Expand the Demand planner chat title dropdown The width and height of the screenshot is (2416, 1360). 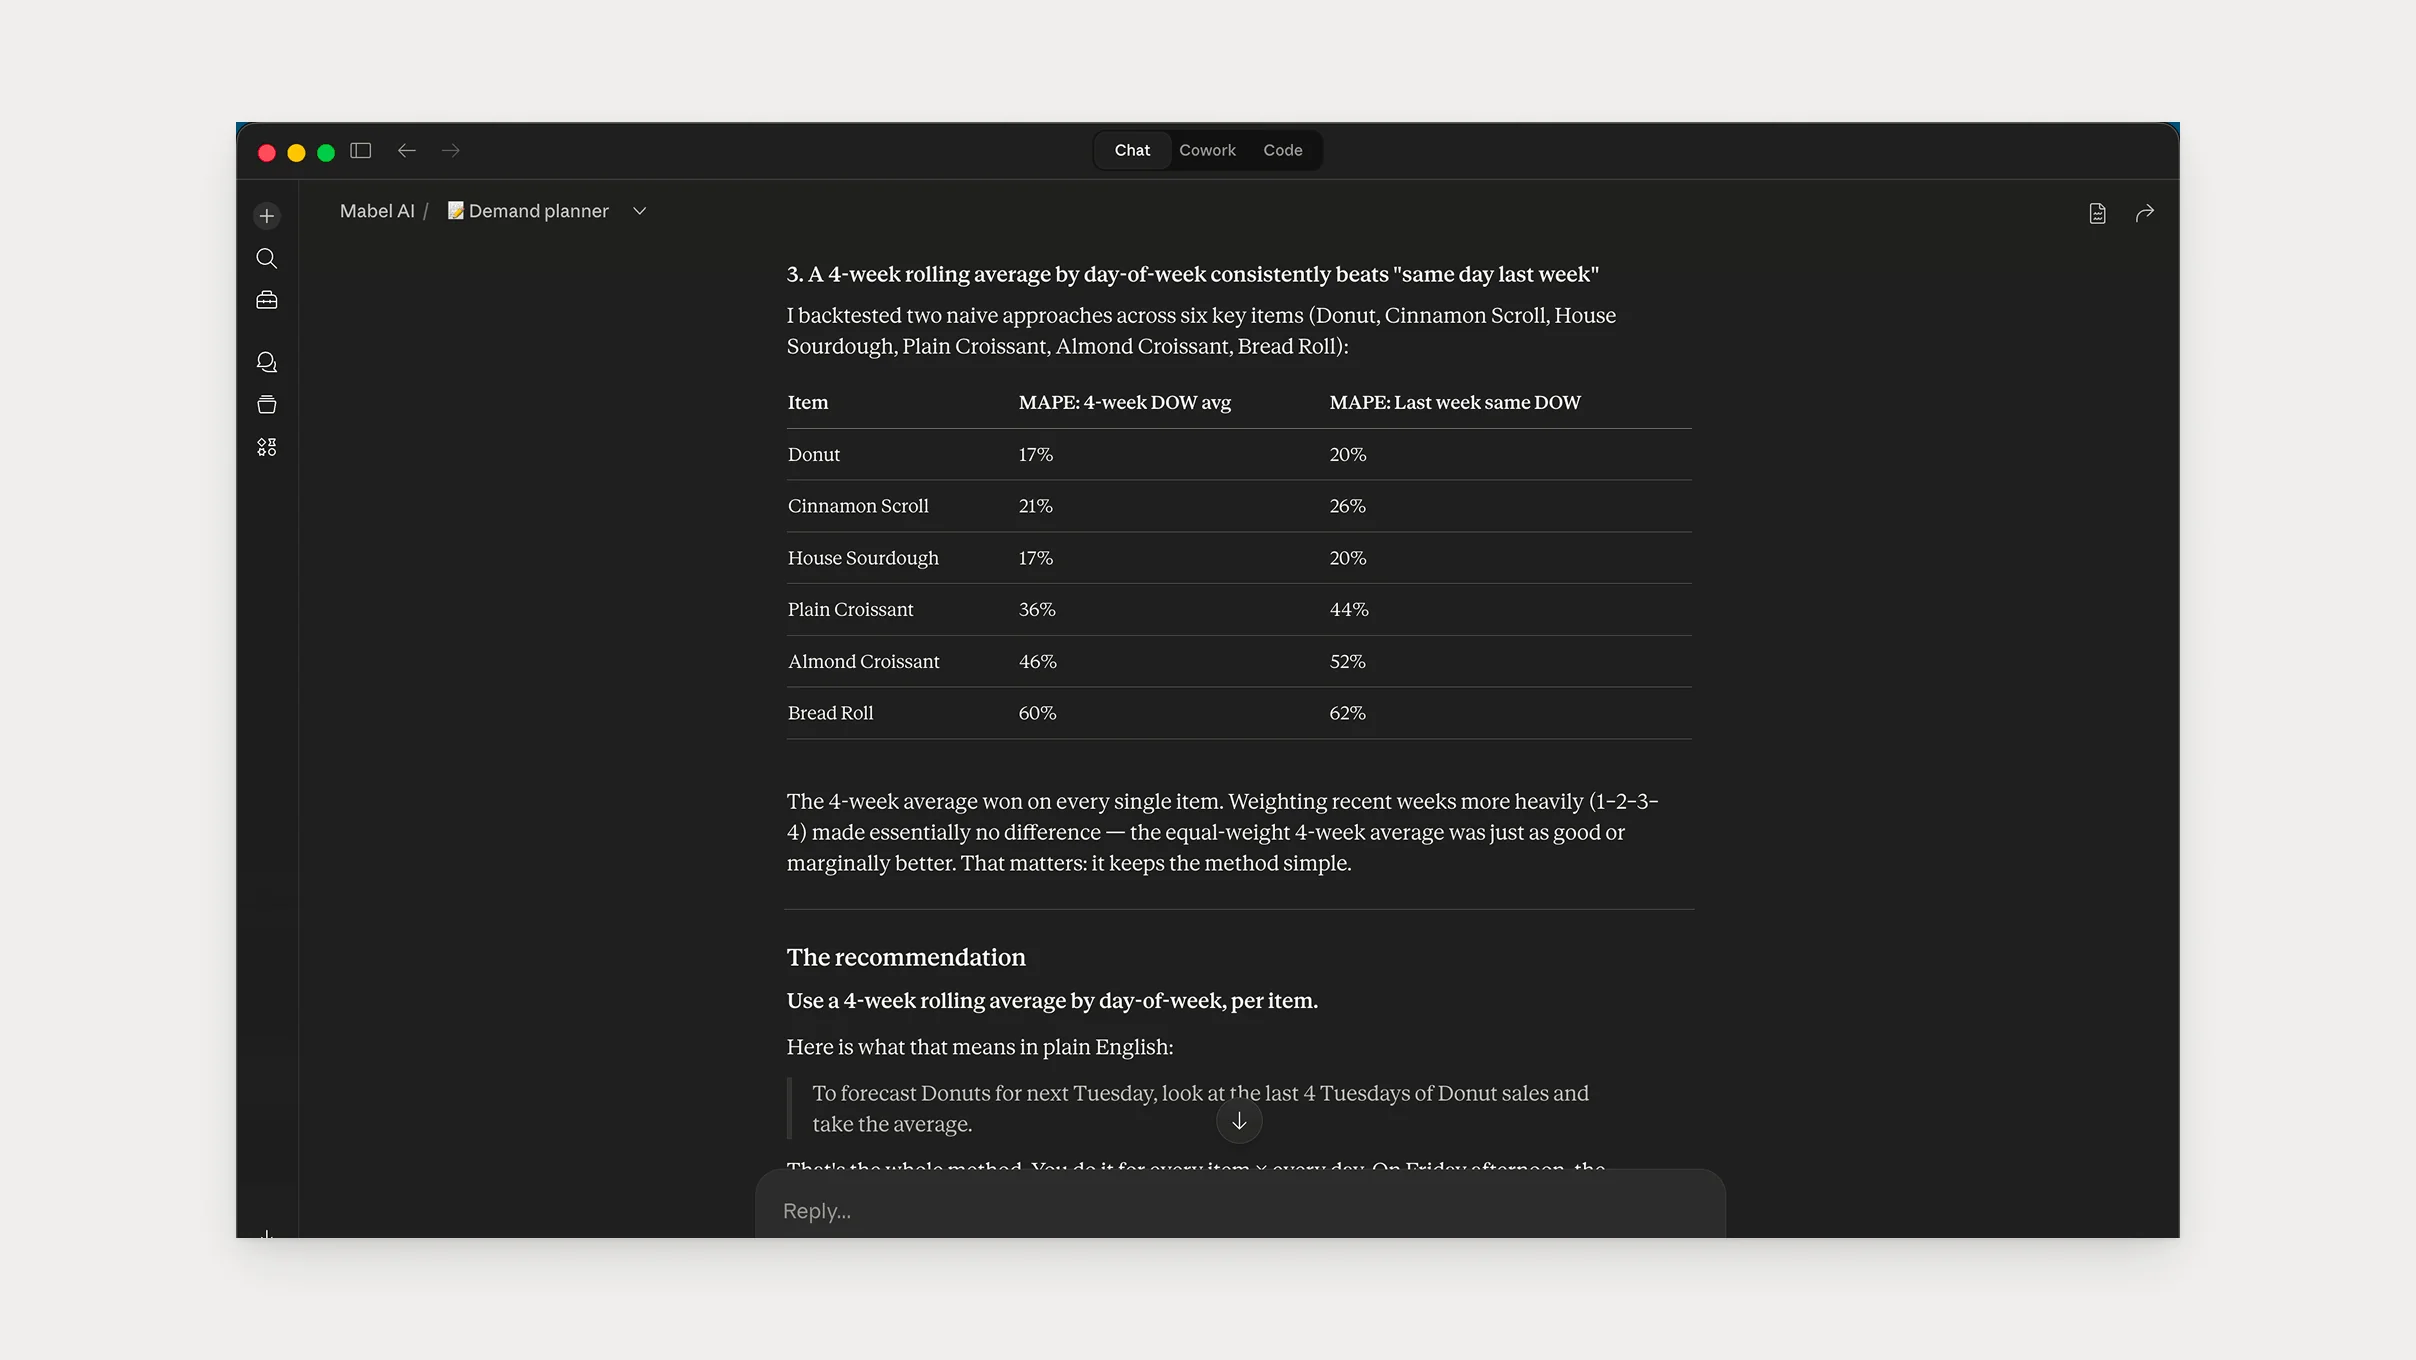pos(640,211)
